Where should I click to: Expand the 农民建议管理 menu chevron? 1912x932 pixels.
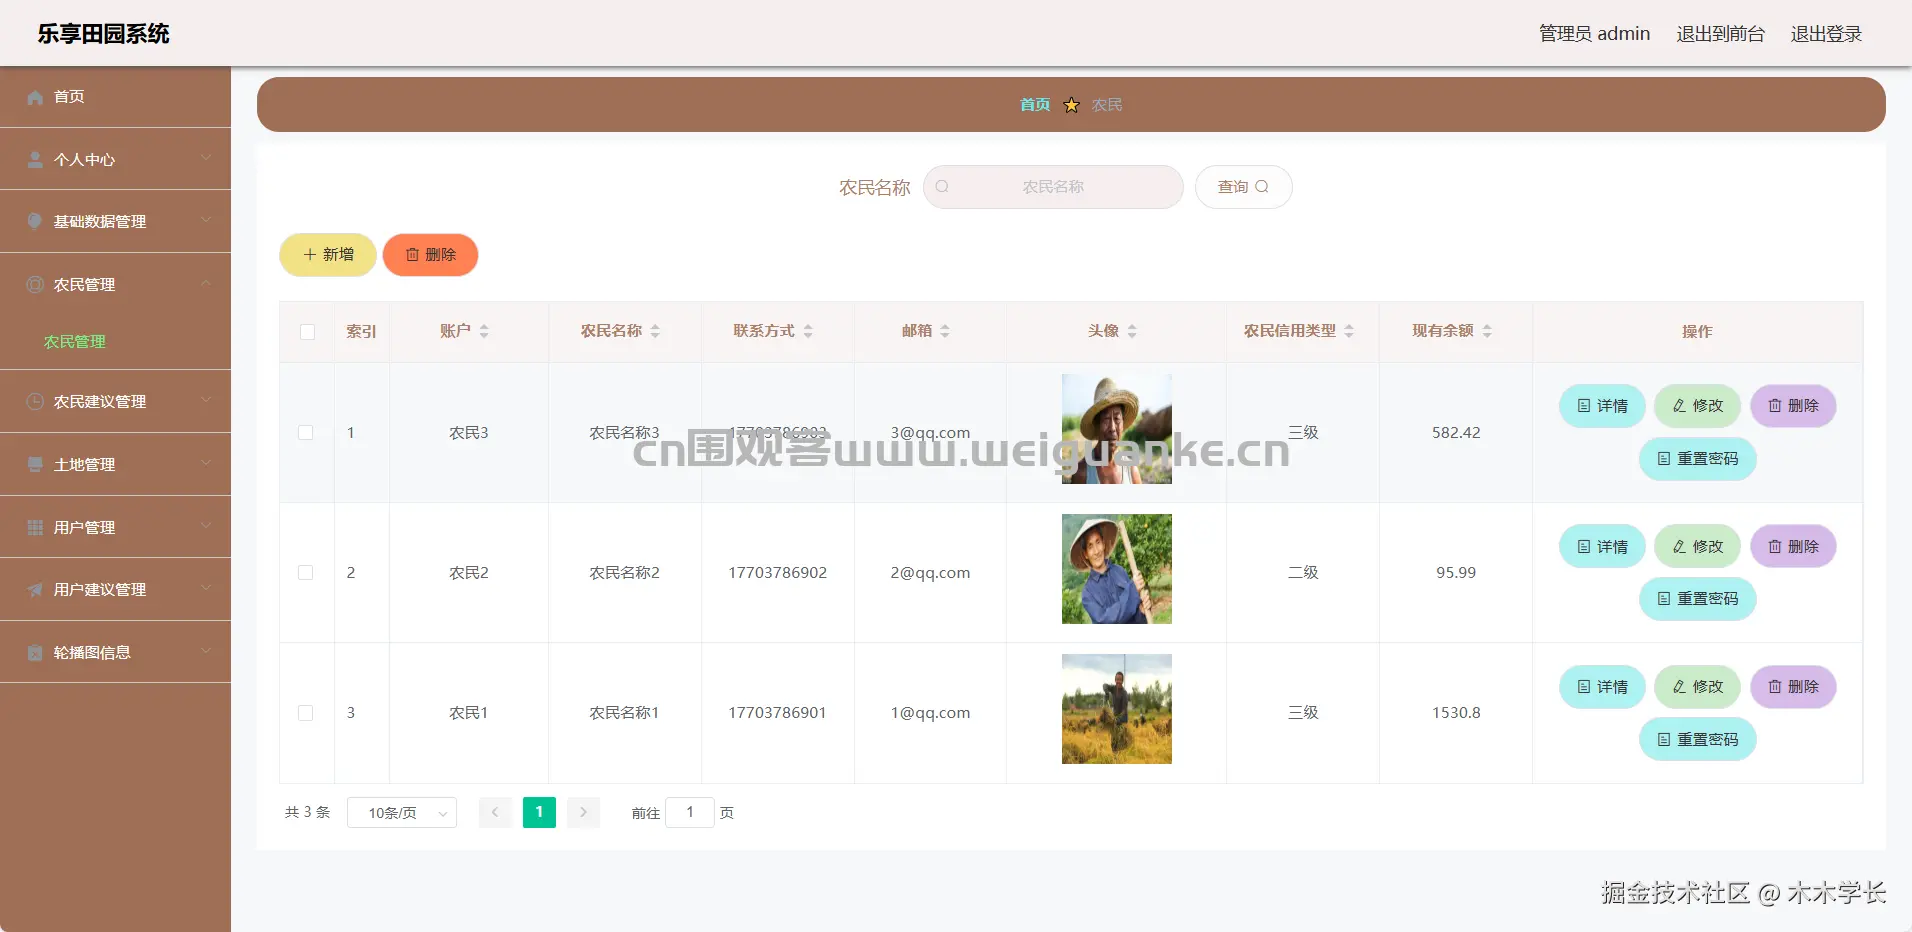tap(206, 400)
